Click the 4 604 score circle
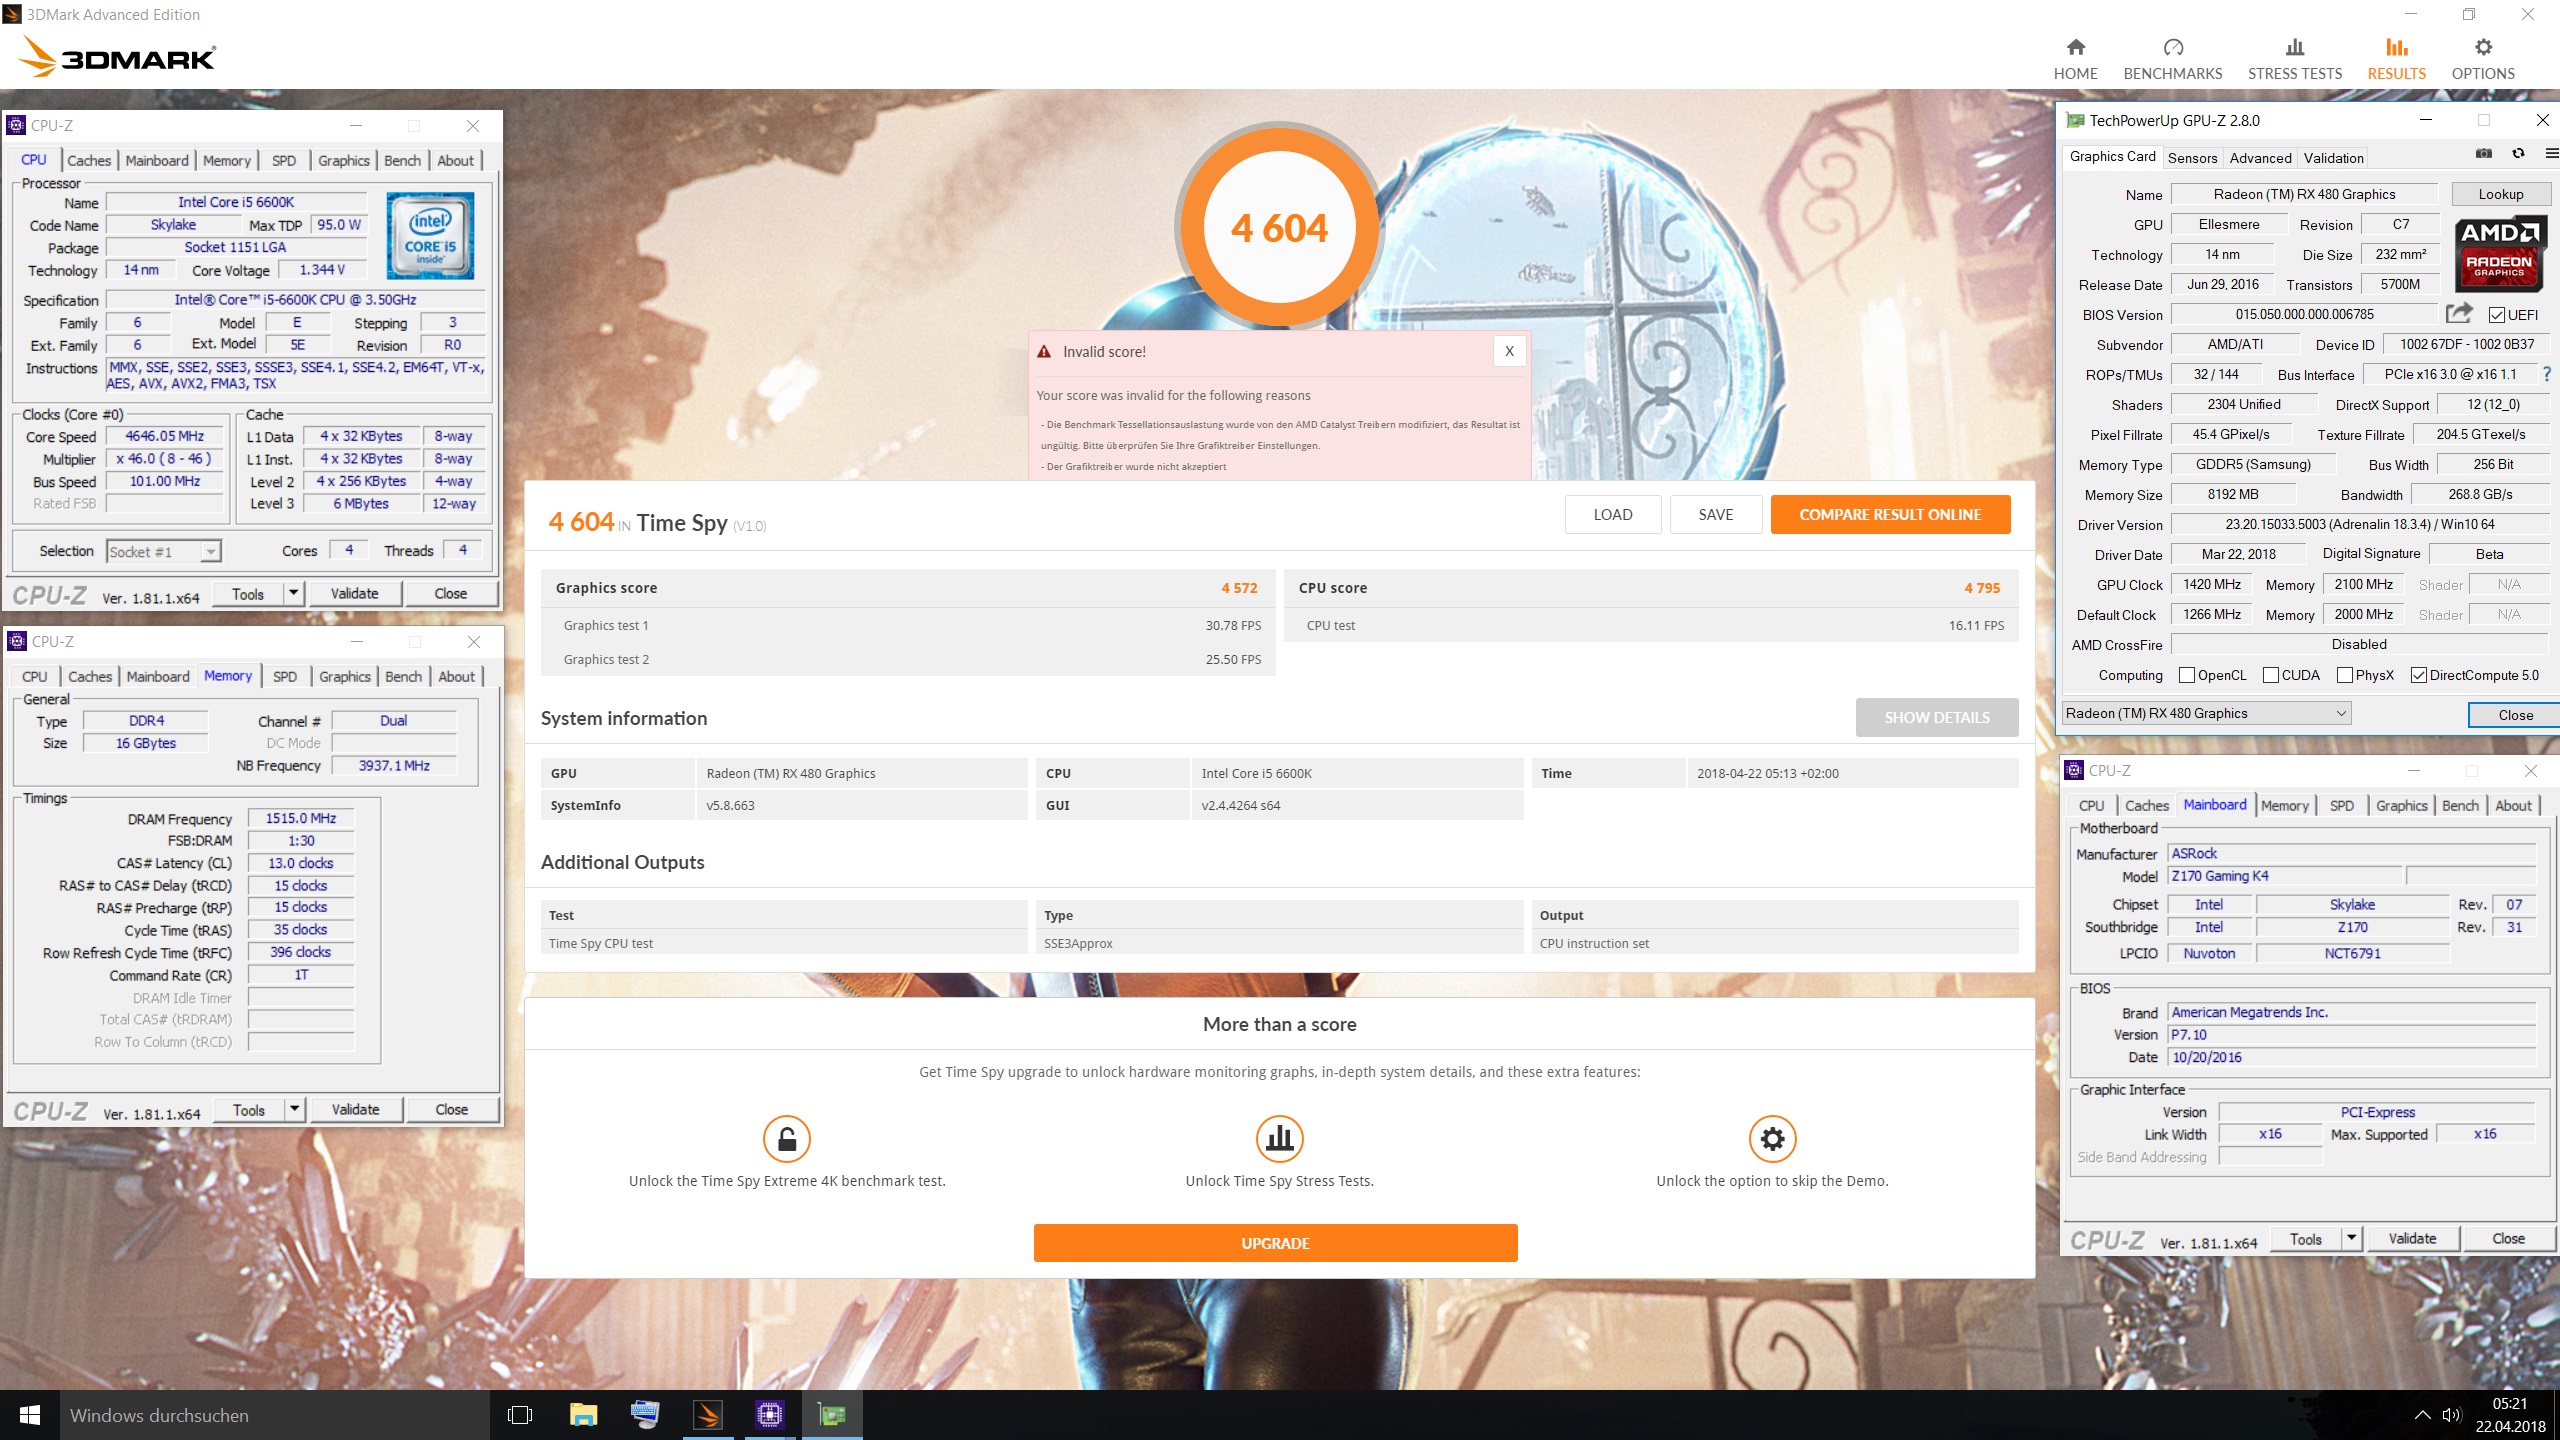 pyautogui.click(x=1279, y=228)
